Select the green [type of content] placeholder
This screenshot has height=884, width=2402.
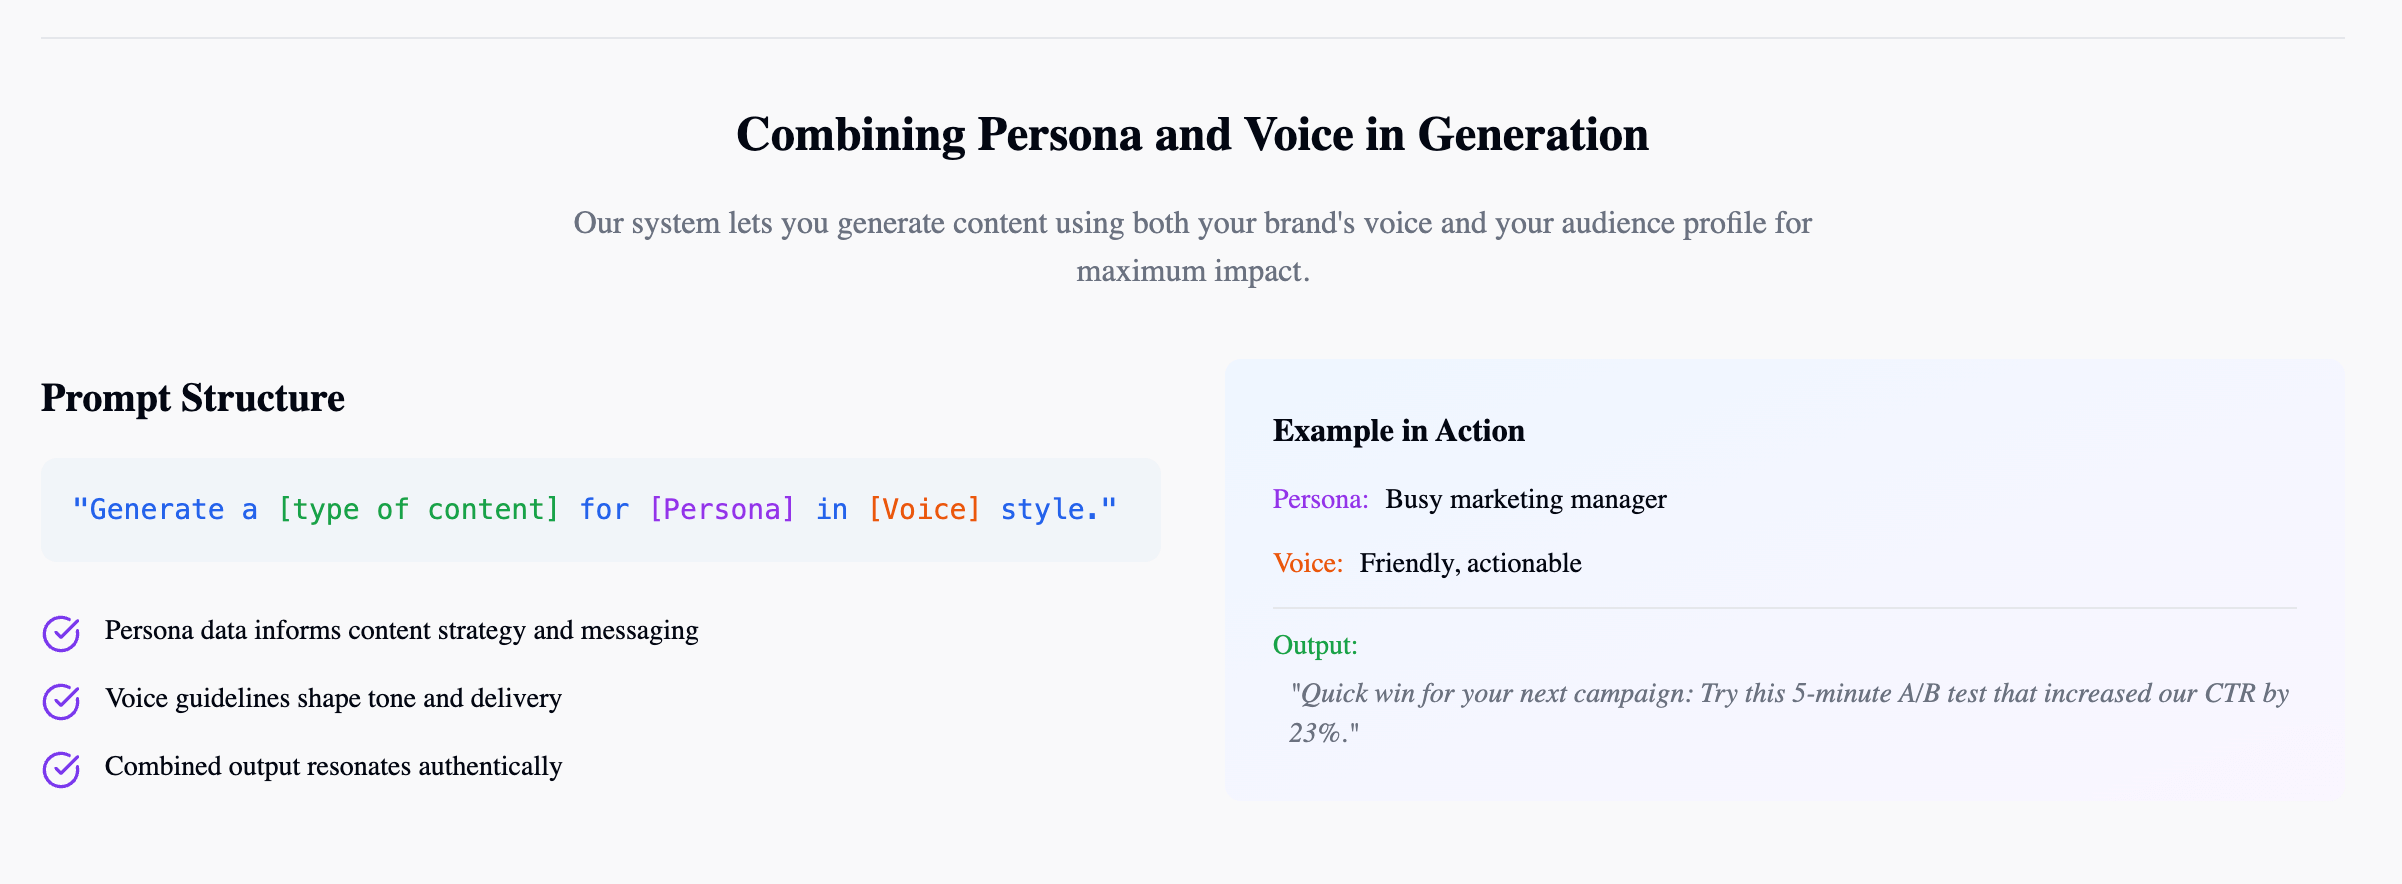point(418,510)
